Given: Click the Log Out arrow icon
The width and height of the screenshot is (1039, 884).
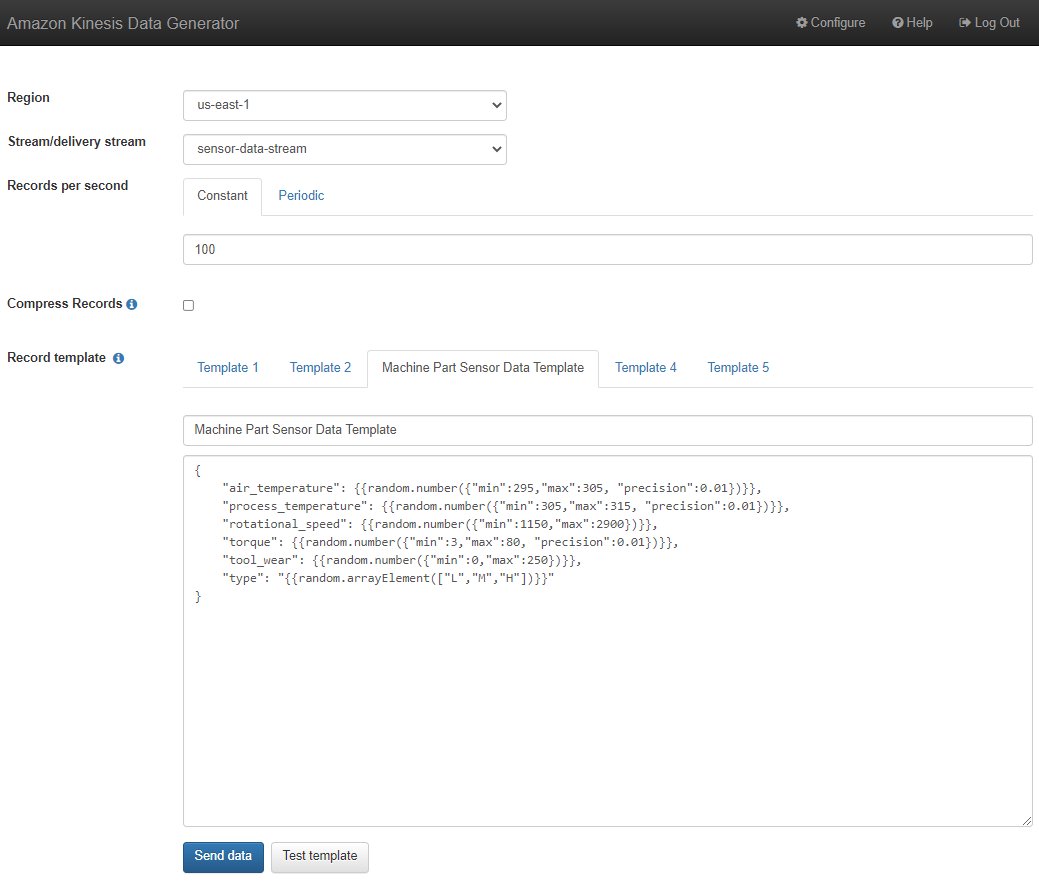Looking at the screenshot, I should (x=965, y=23).
